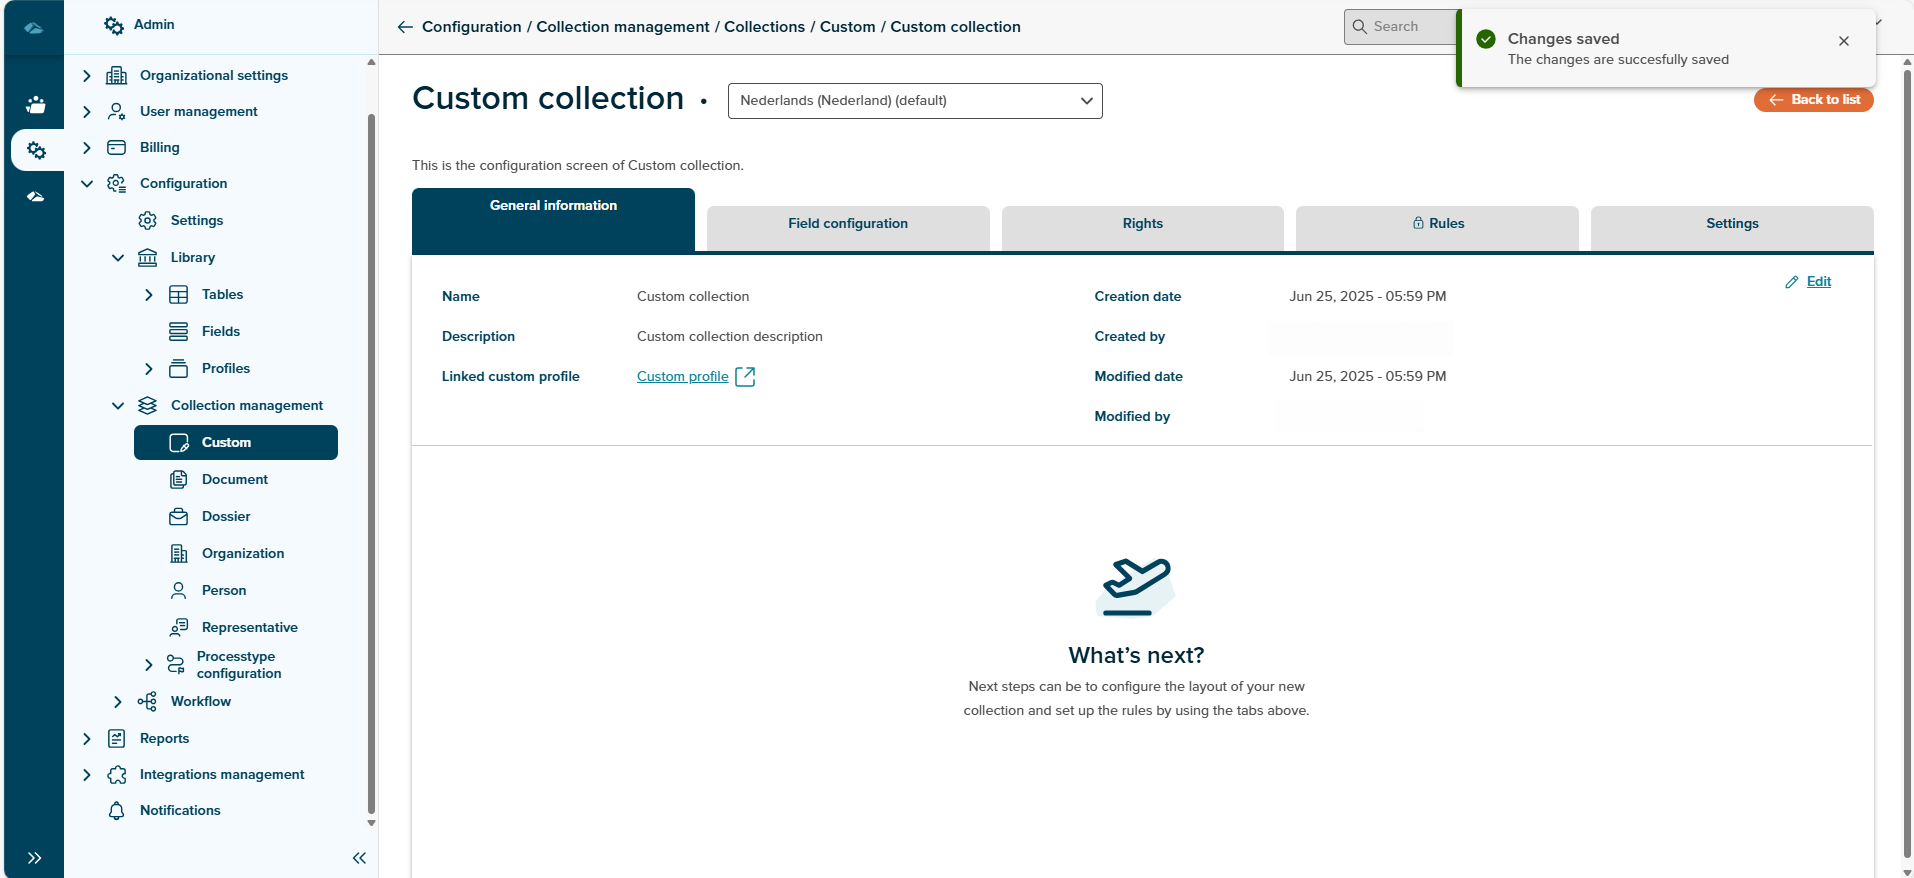Expand left rail with bottom double arrow
Viewport: 1914px width, 878px height.
pos(34,858)
